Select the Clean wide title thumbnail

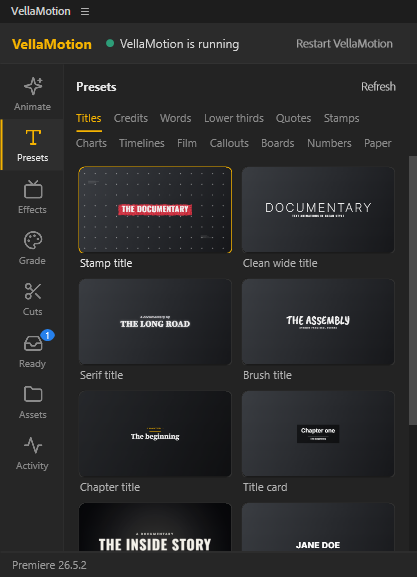click(318, 210)
